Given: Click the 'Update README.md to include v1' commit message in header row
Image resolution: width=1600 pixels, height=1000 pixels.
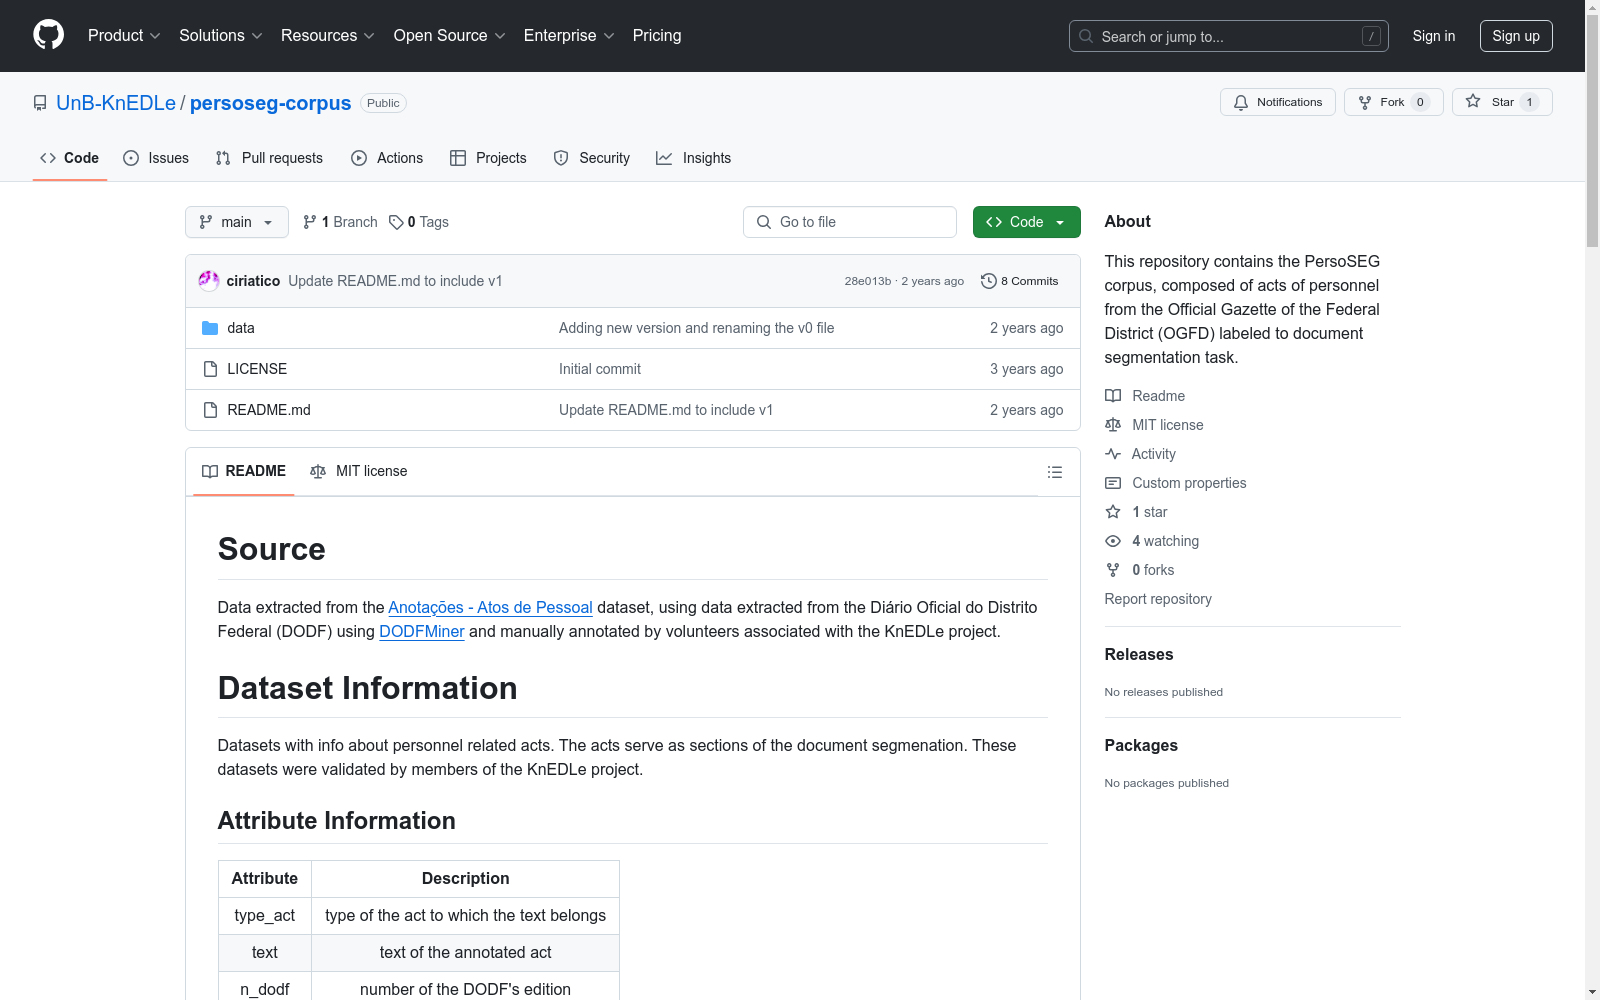Looking at the screenshot, I should point(395,281).
